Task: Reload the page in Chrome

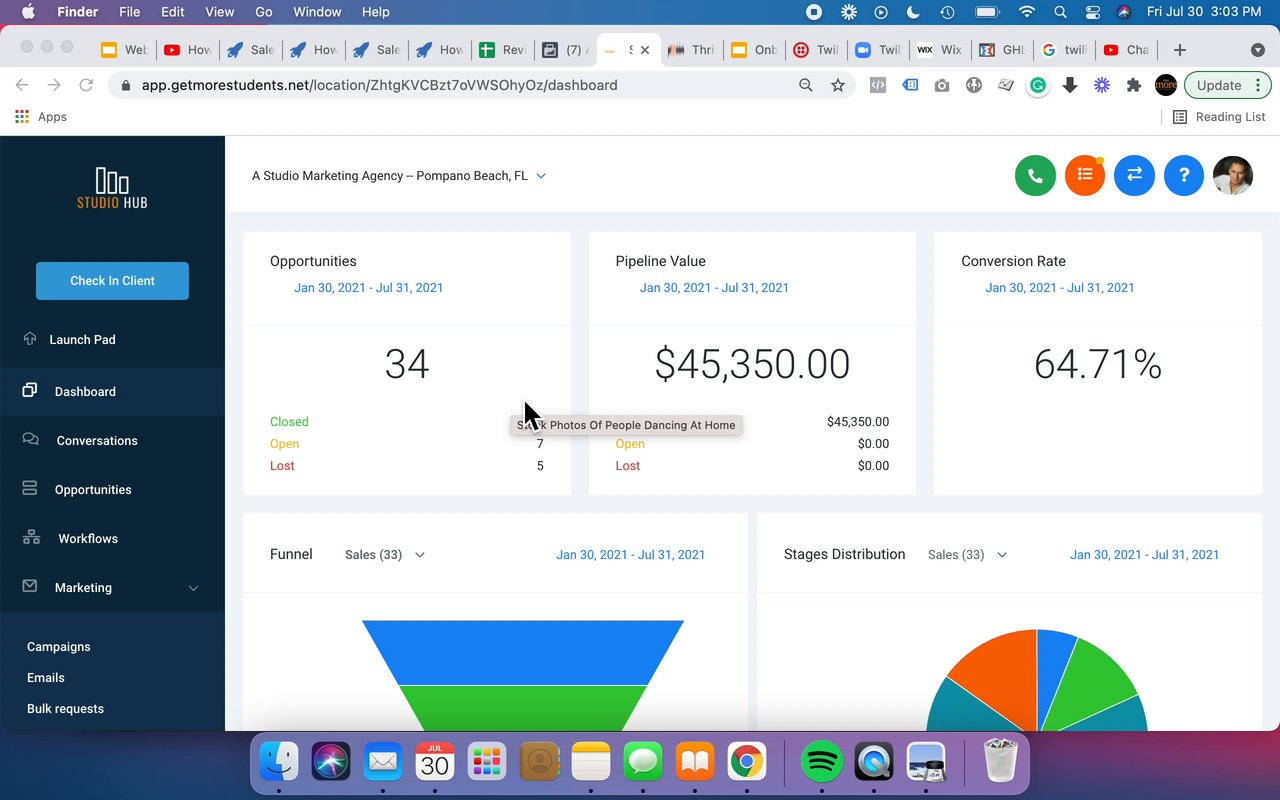Action: 86,85
